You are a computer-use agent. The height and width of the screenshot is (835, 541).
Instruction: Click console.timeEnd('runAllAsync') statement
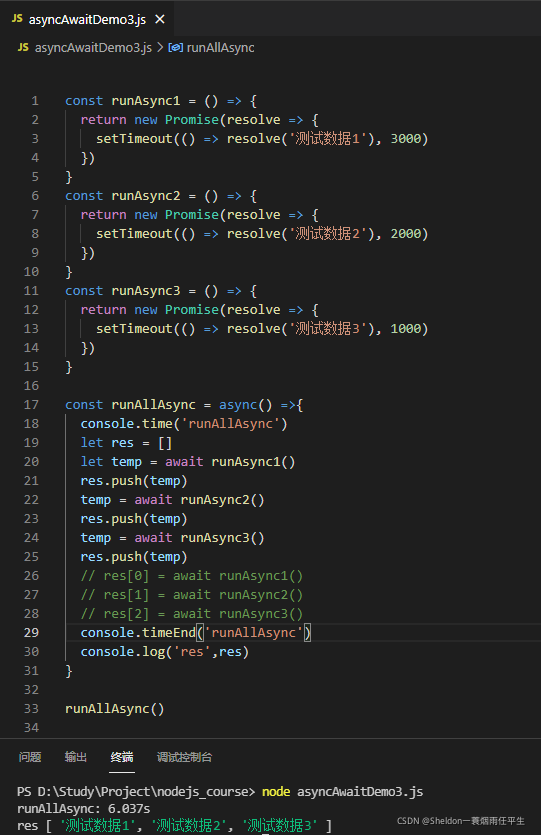(196, 633)
